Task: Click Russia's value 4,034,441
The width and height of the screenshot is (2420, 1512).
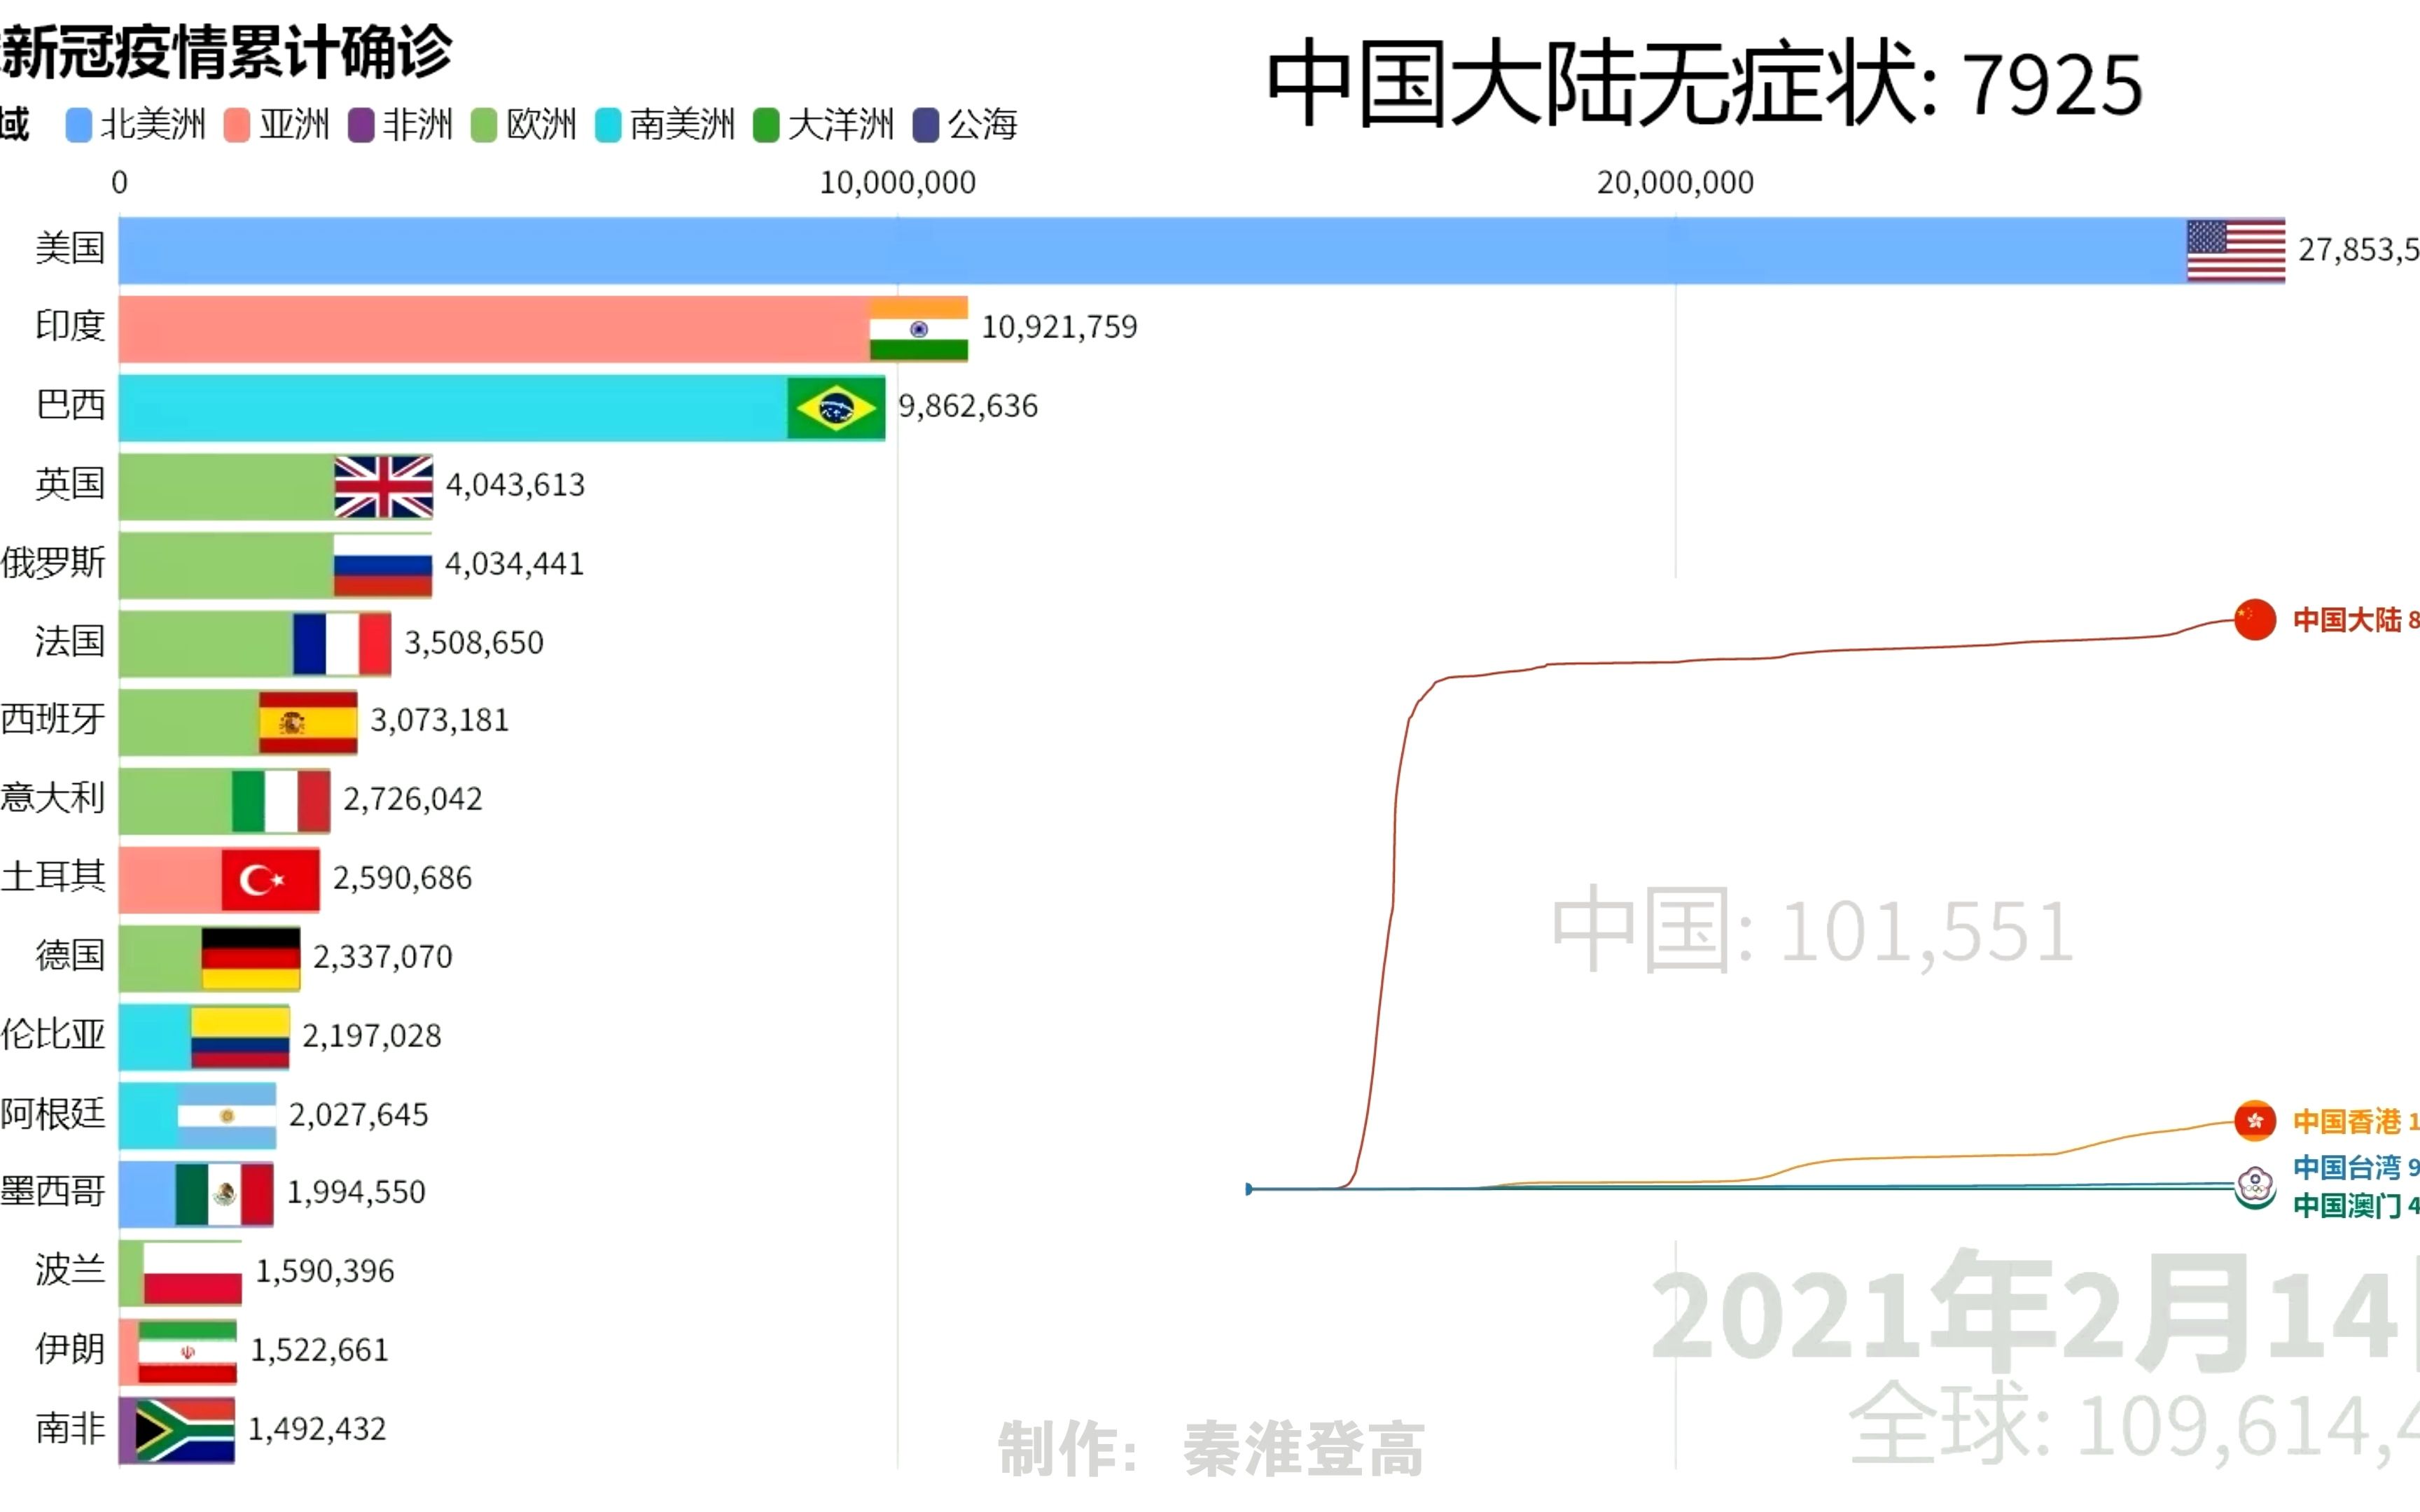Action: 515,565
